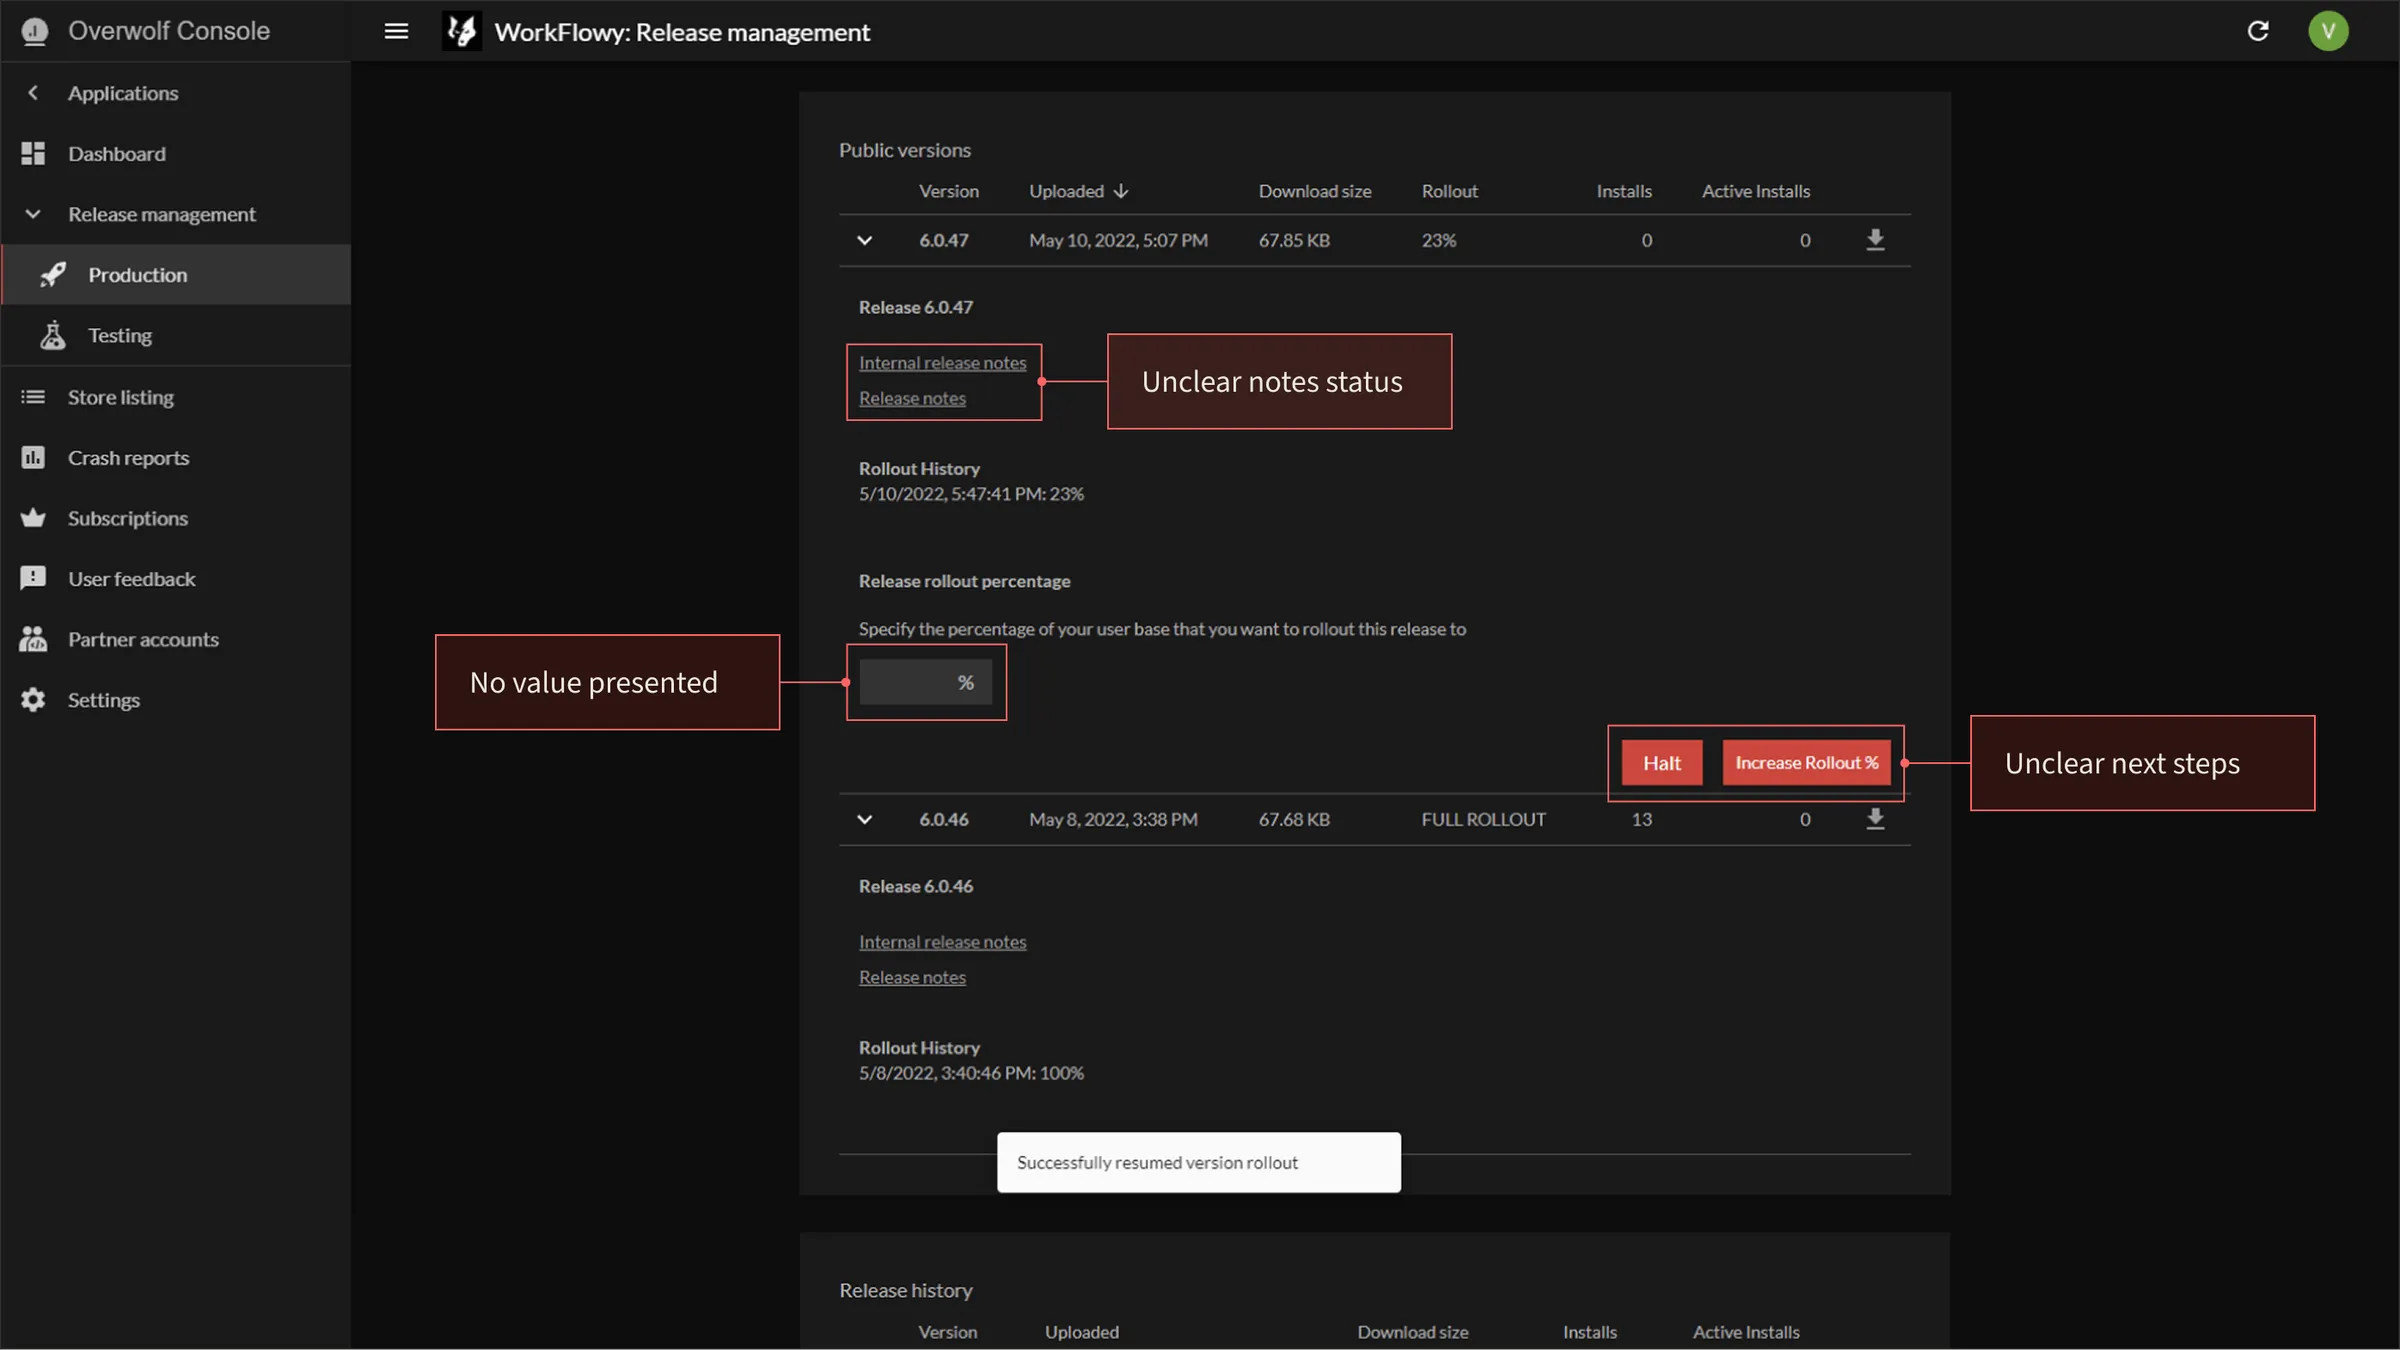Image resolution: width=2400 pixels, height=1350 pixels.
Task: Click rollout history entry 5/8/2022 100%
Action: (971, 1073)
